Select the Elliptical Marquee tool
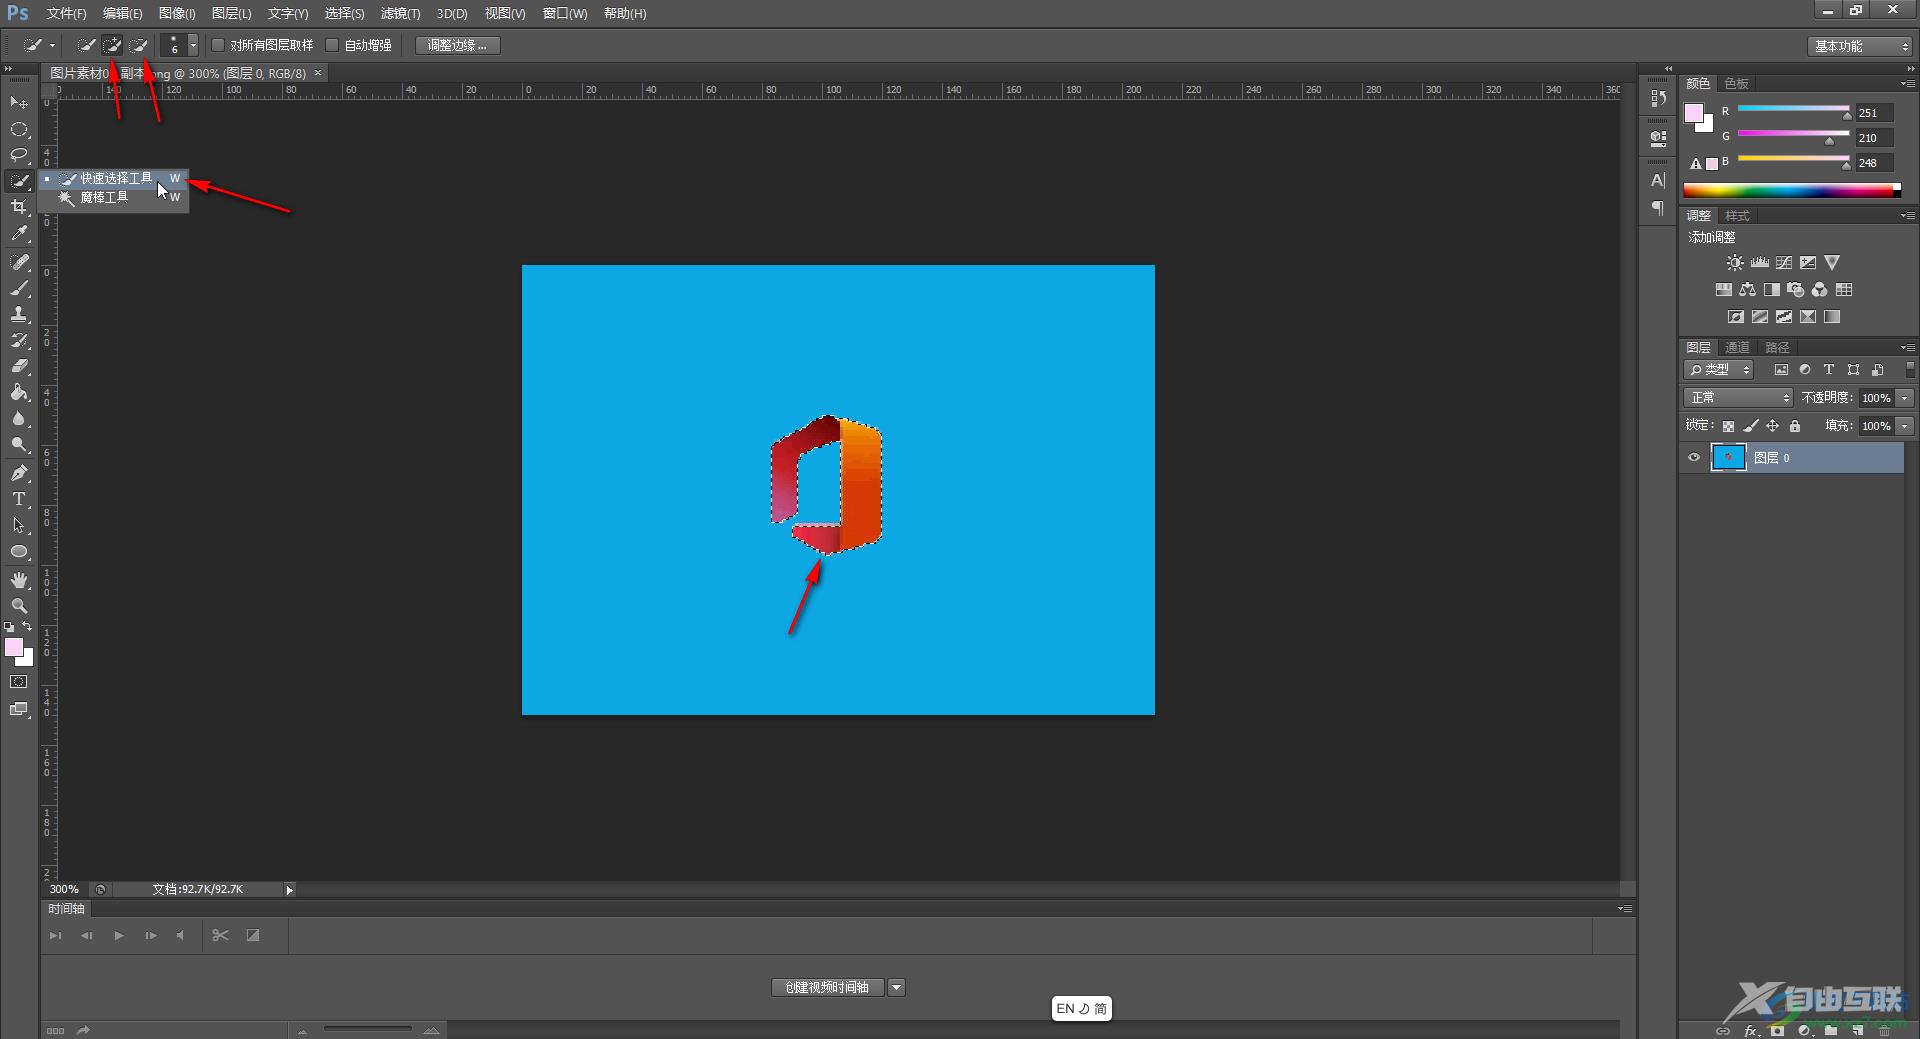 tap(19, 129)
